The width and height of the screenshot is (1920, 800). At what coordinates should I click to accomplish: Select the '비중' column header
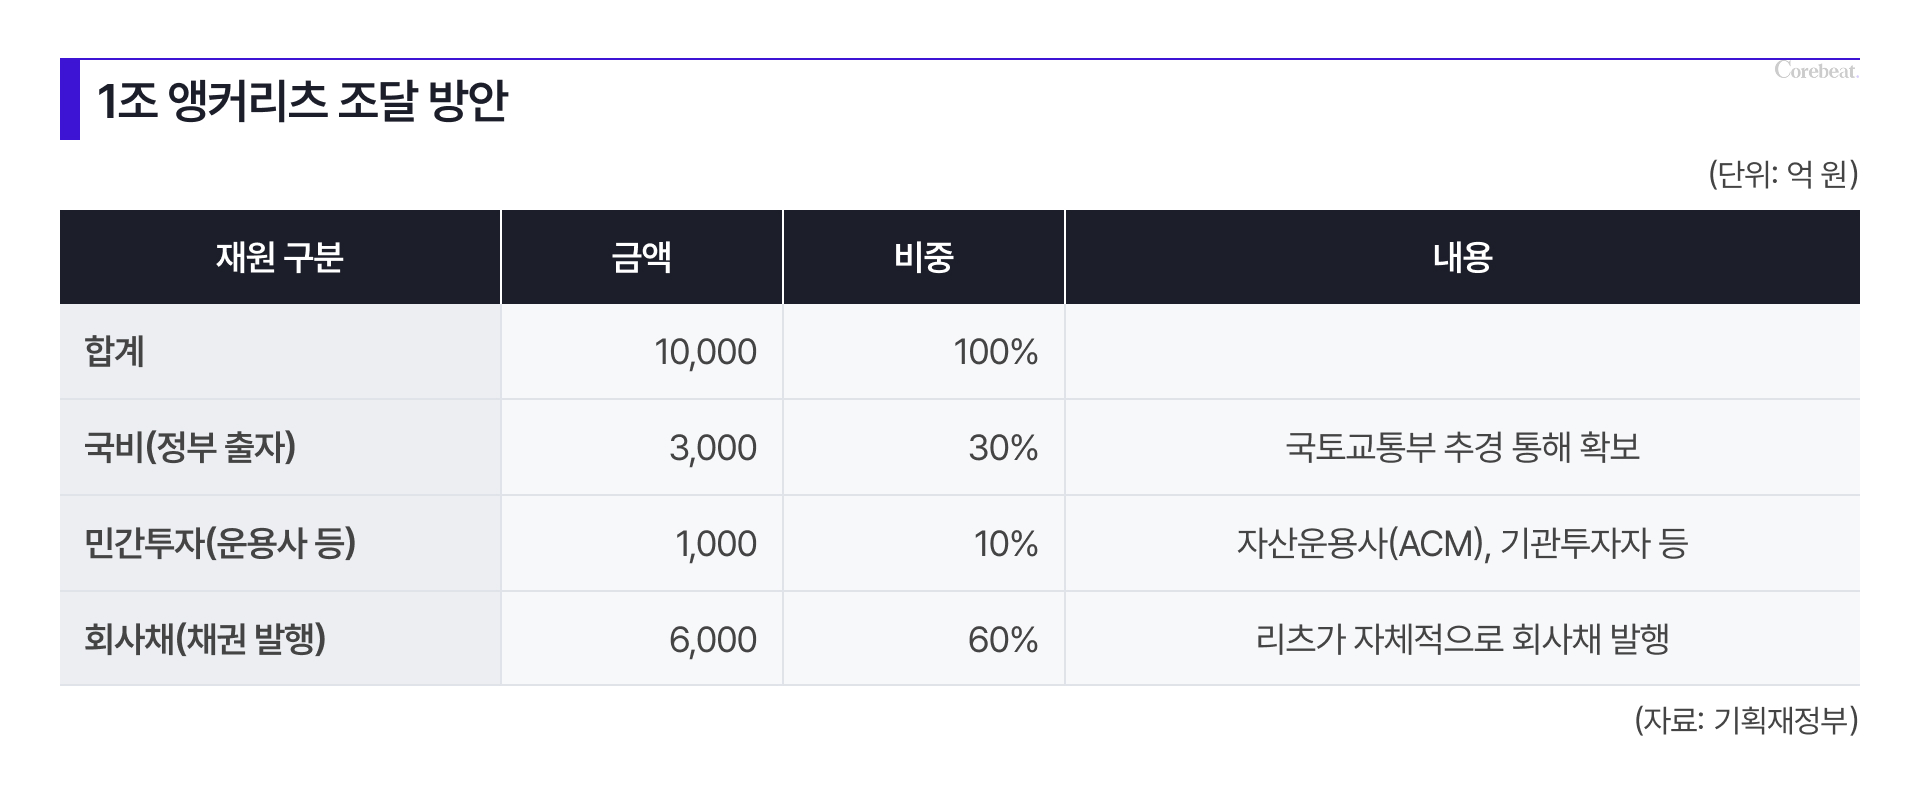click(923, 258)
